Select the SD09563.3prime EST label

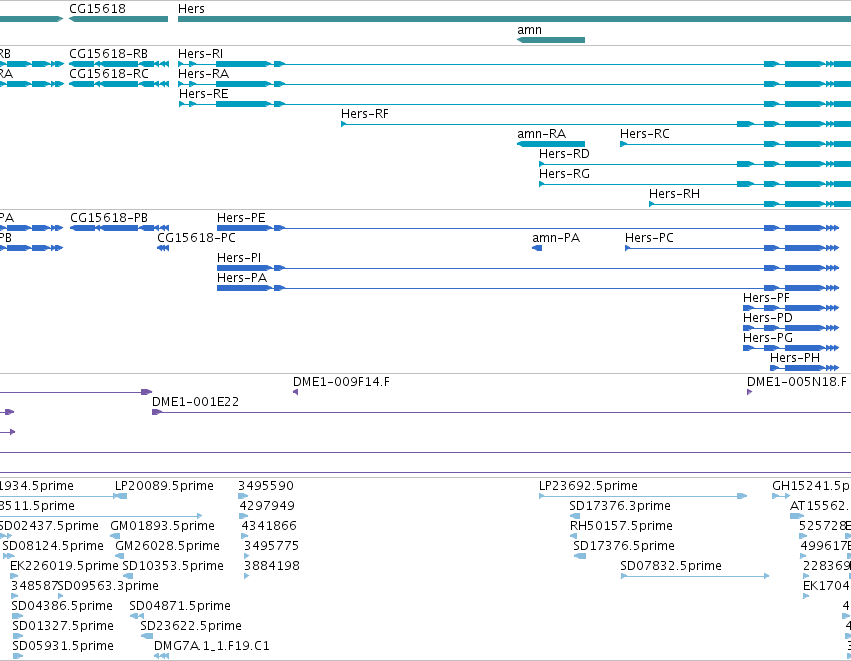(108, 586)
